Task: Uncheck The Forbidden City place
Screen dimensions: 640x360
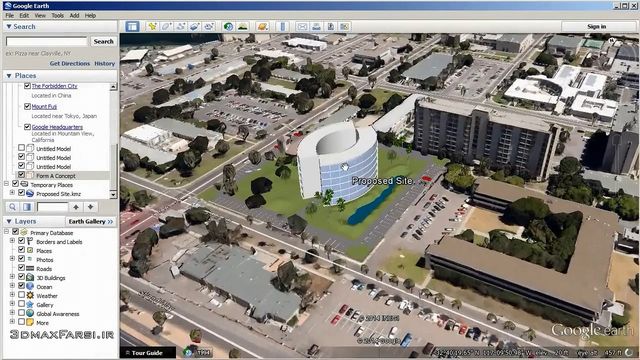Action: point(27,86)
